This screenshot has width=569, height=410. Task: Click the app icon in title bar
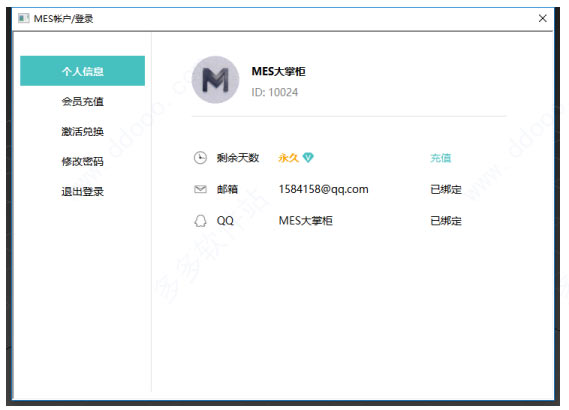pyautogui.click(x=24, y=18)
